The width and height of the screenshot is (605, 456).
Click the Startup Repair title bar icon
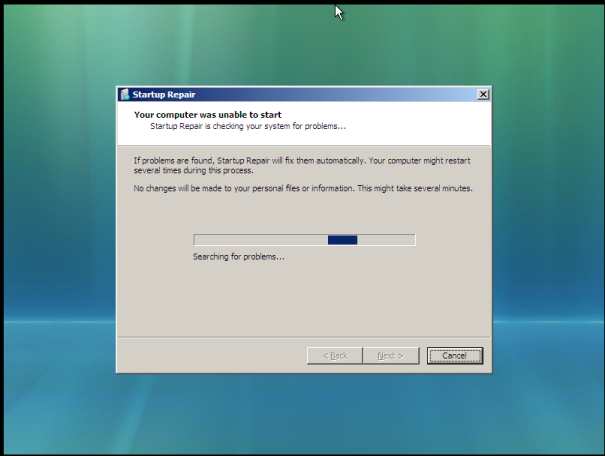(125, 95)
